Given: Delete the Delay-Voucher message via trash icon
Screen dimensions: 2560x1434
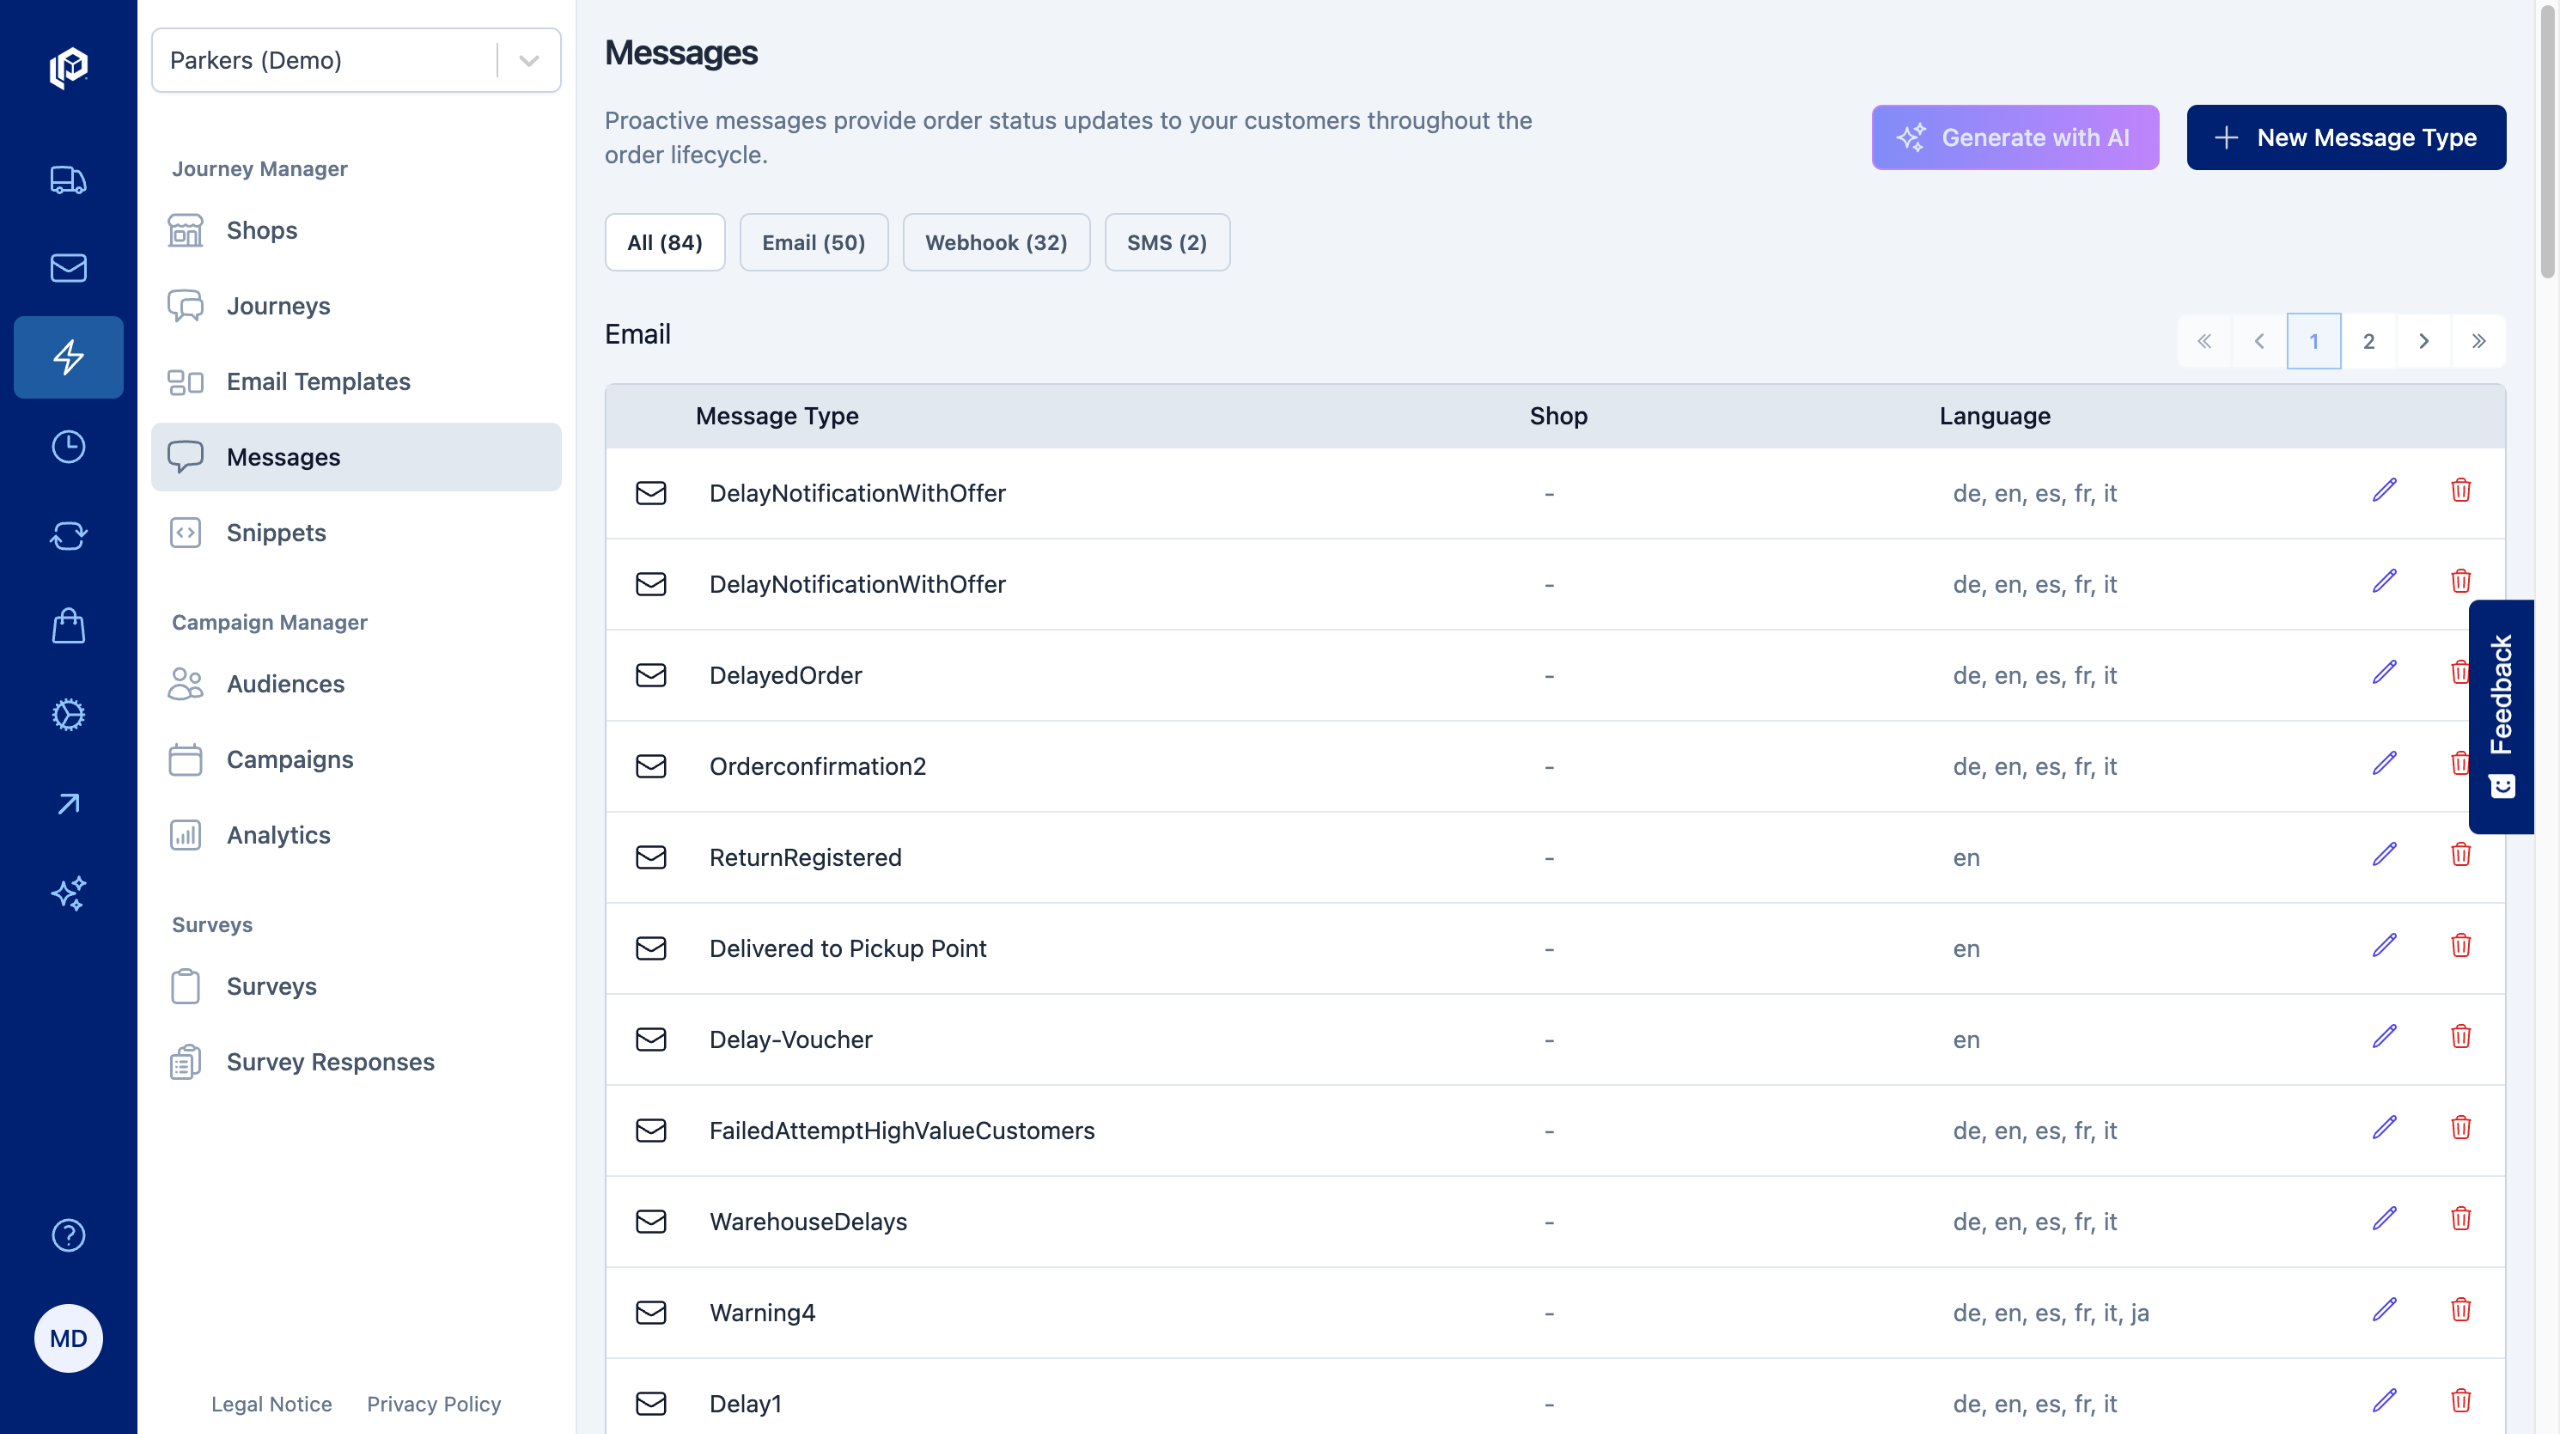Looking at the screenshot, I should (2461, 1037).
